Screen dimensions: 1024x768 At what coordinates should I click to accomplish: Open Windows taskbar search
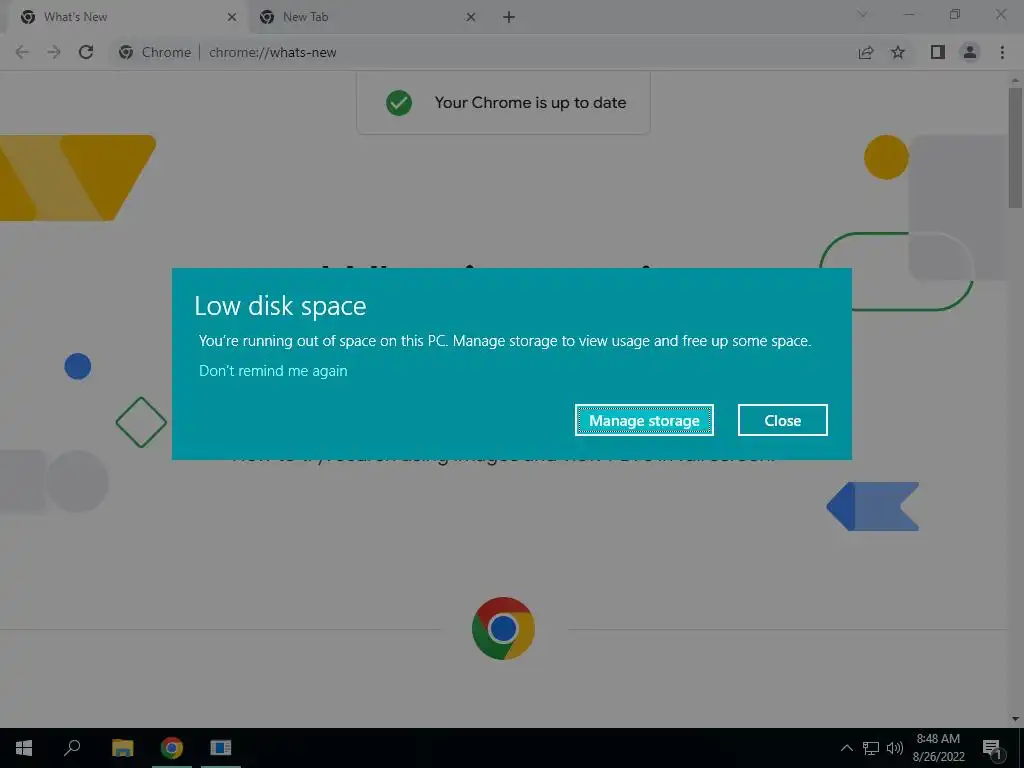[72, 748]
